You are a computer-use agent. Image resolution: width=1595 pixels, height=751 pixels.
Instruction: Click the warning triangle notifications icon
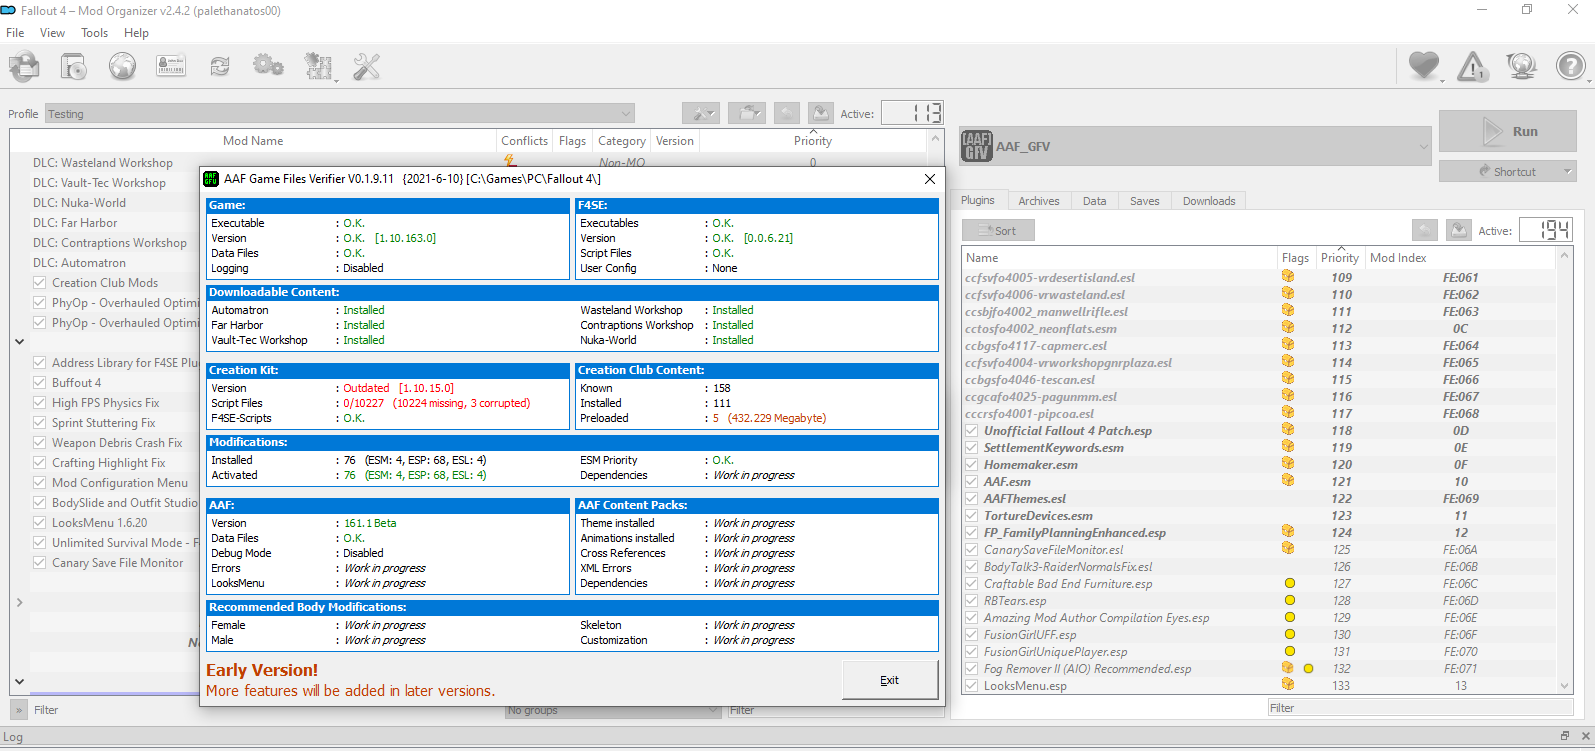click(1472, 67)
